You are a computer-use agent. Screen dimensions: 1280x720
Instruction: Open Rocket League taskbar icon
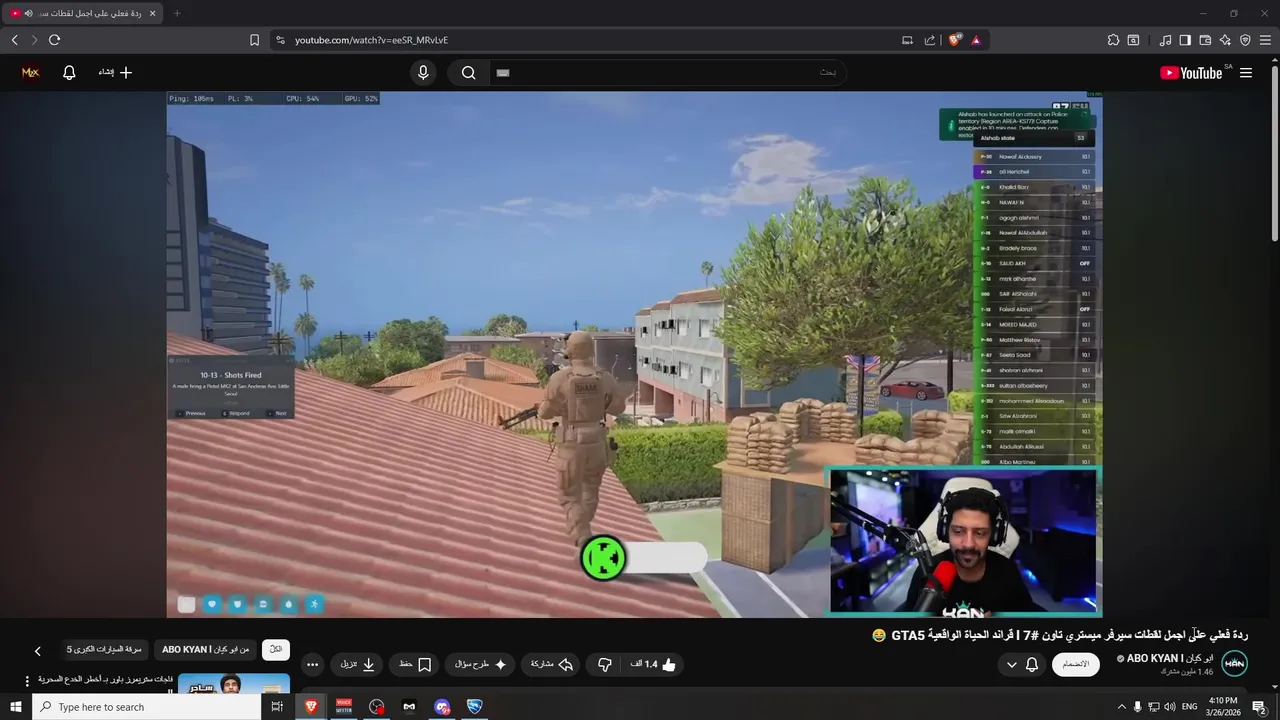(x=475, y=707)
